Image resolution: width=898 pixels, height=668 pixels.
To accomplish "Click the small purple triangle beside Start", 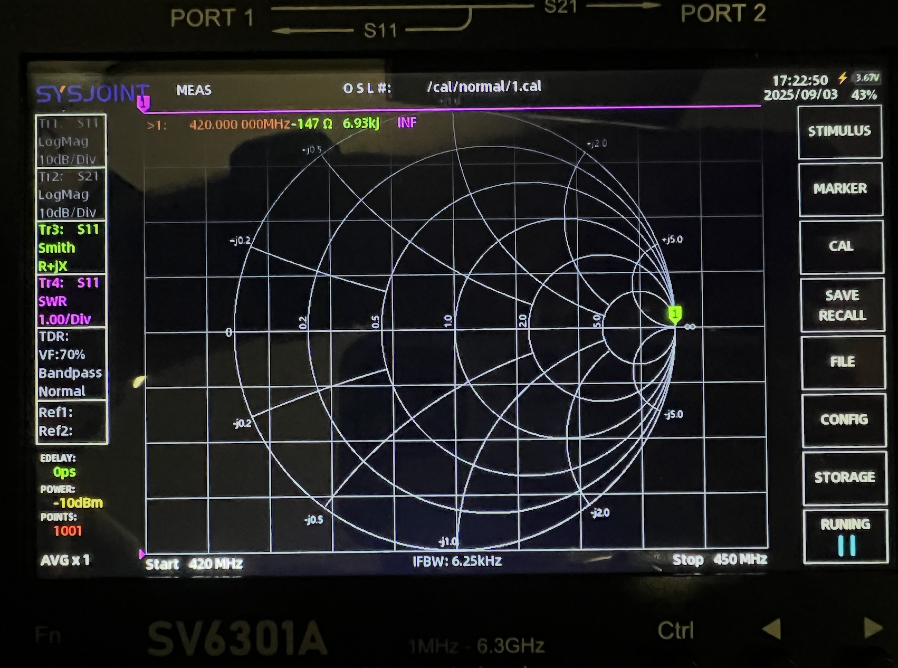I will coord(142,553).
